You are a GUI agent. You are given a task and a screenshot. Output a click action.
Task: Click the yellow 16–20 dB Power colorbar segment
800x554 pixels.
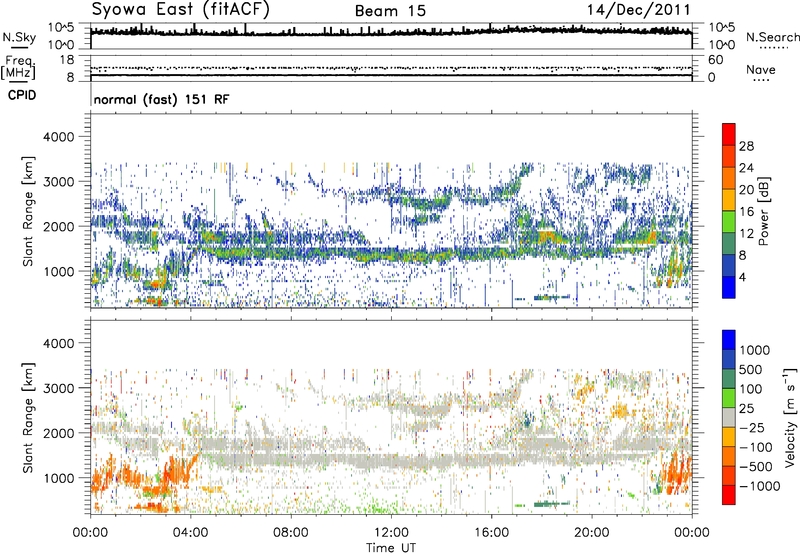729,200
